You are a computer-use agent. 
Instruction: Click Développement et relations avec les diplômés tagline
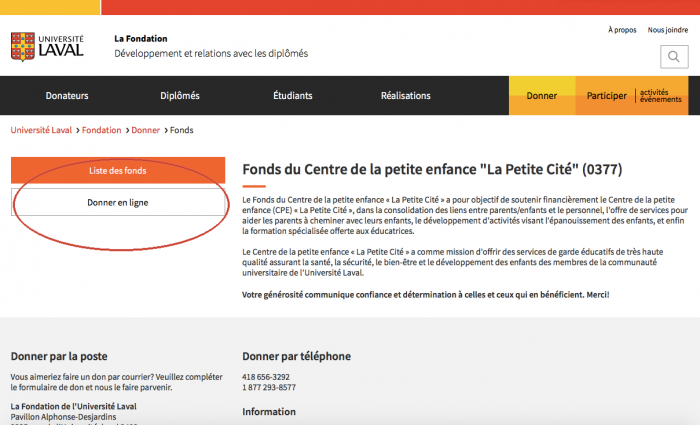click(x=211, y=54)
